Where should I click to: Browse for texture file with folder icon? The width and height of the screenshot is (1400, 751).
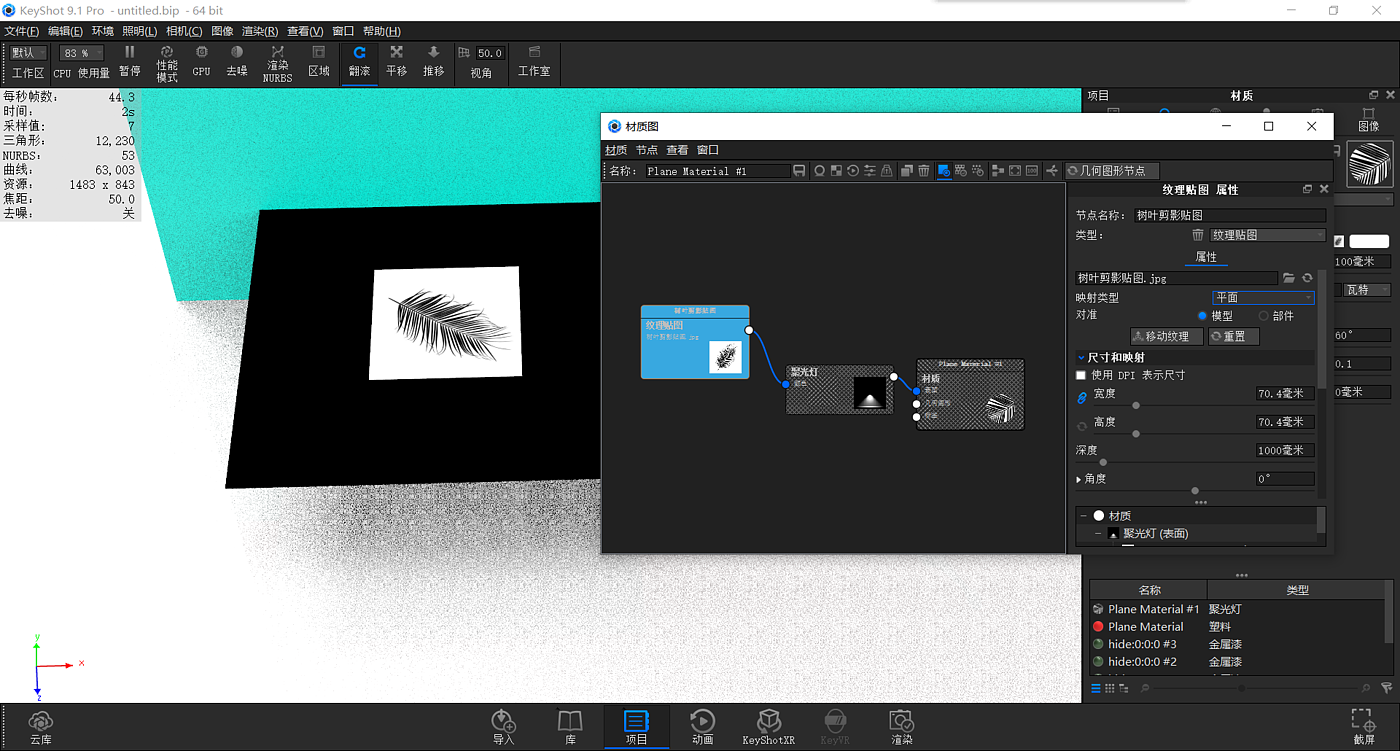(1289, 278)
